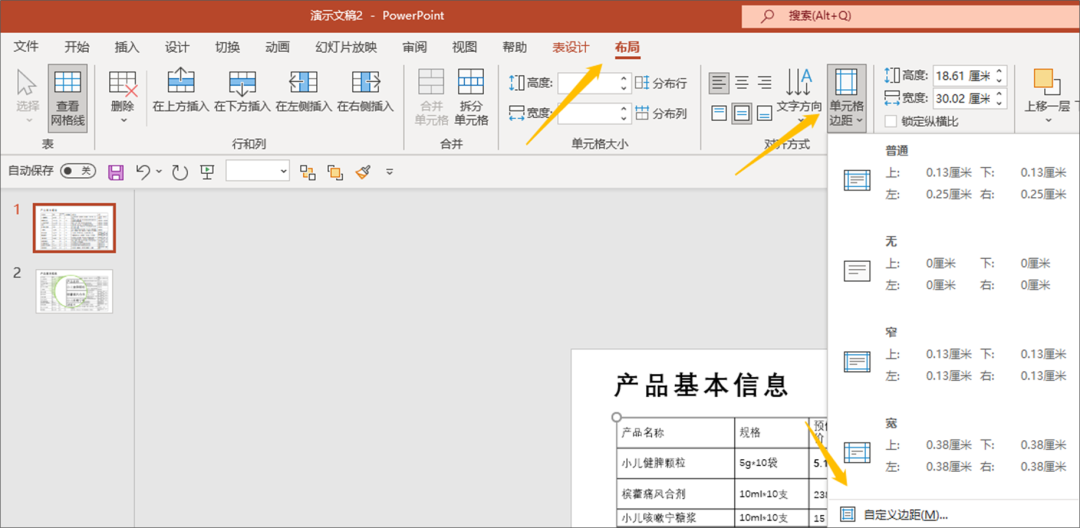Viewport: 1080px width, 528px height.
Task: Open the Delete (删除) table menu
Action: pyautogui.click(x=123, y=96)
